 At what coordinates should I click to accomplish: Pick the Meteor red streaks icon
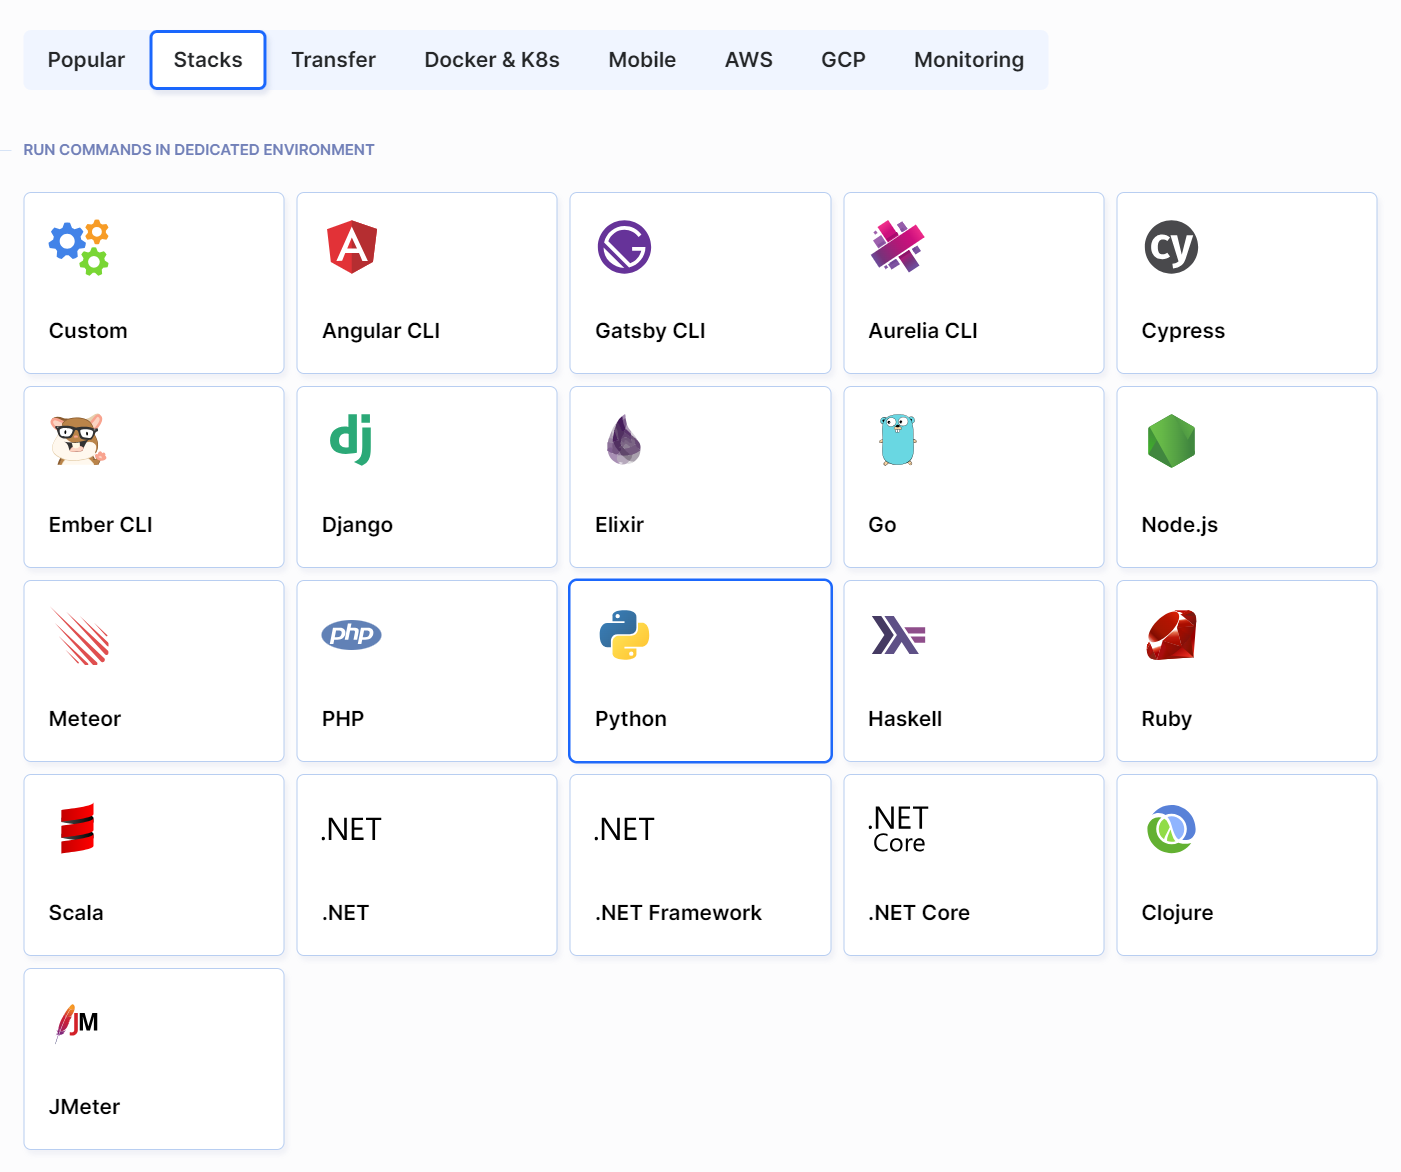point(80,636)
